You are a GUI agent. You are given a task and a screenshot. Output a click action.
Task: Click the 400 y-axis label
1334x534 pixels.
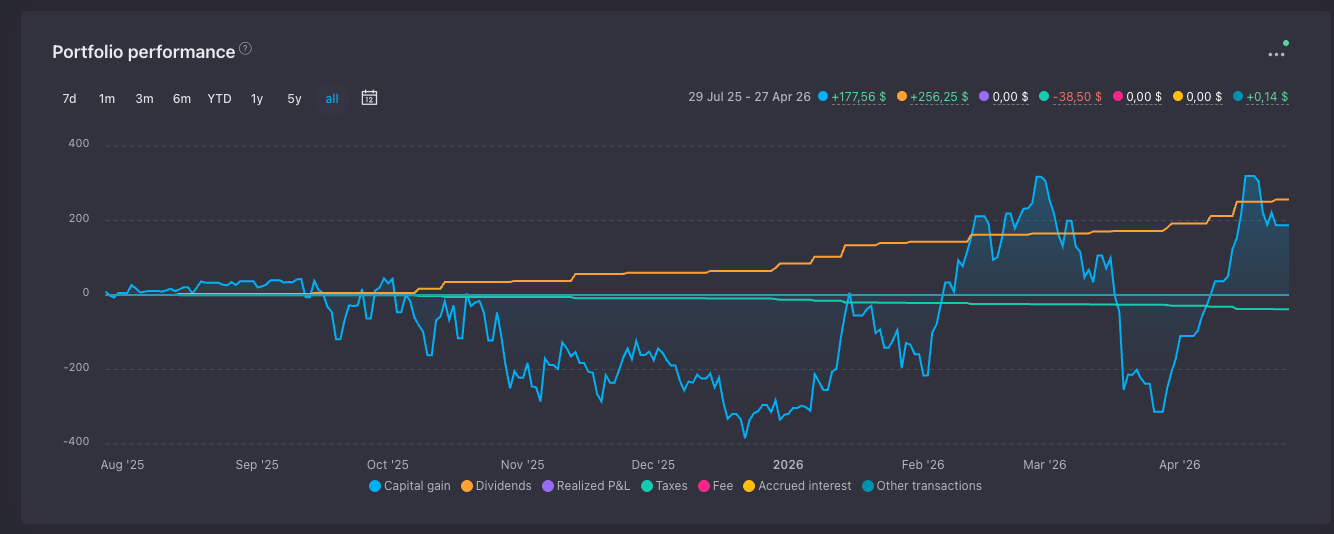pyautogui.click(x=79, y=144)
